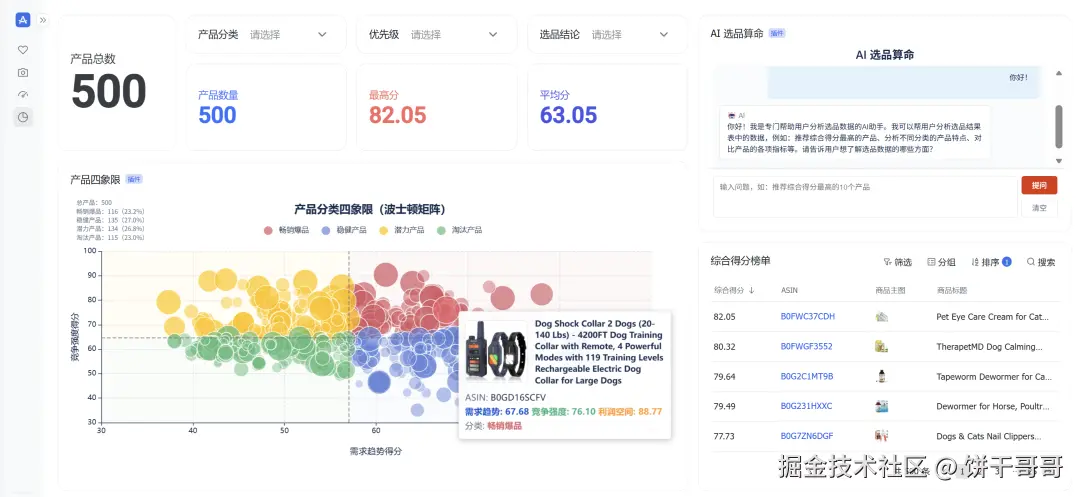Open ASIN link B0FWC37CDH
Image resolution: width=1080 pixels, height=497 pixels.
[807, 317]
